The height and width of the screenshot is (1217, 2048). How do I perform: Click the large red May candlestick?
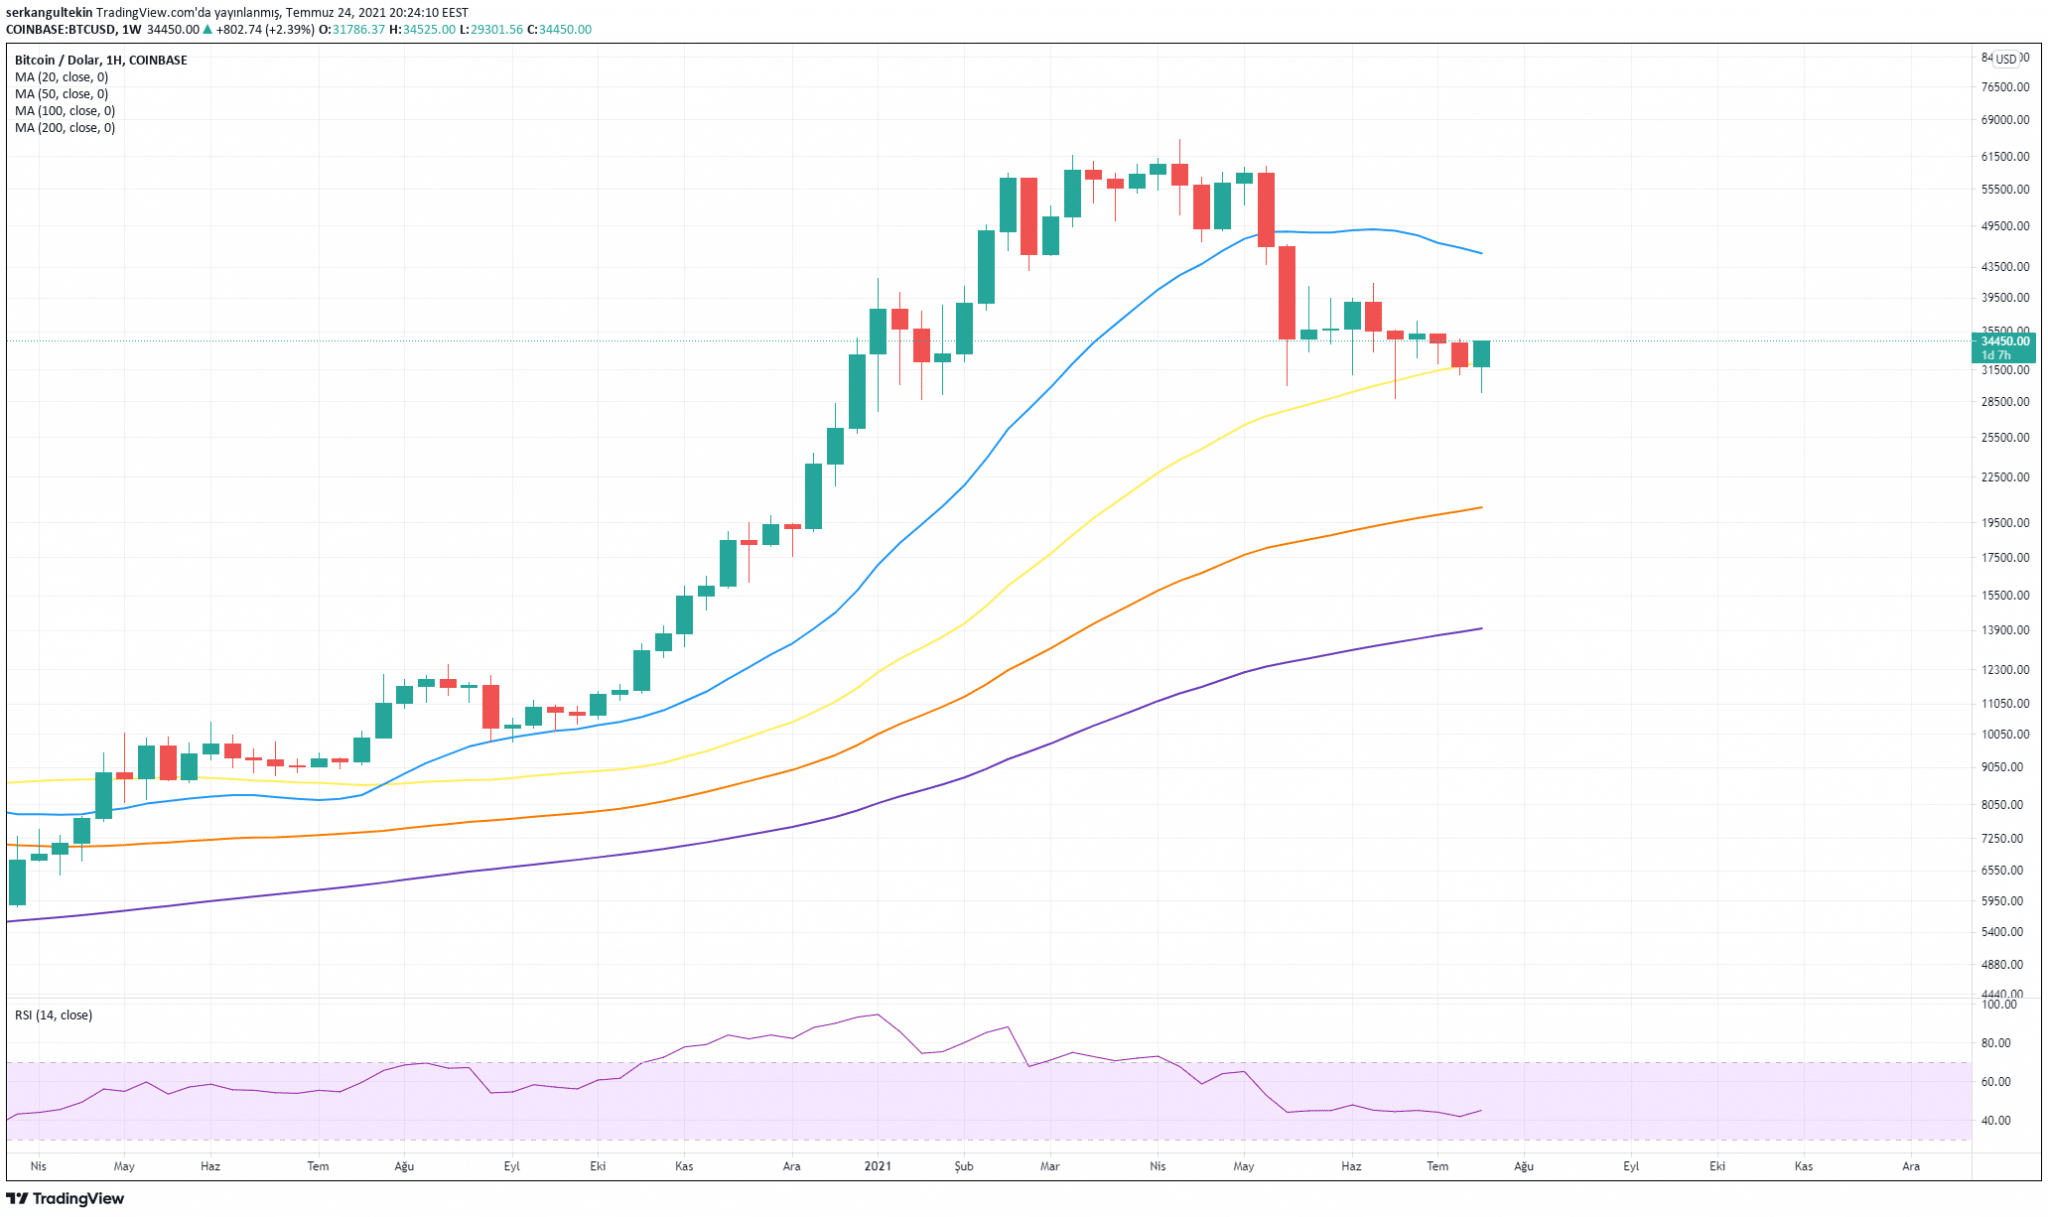click(1287, 292)
